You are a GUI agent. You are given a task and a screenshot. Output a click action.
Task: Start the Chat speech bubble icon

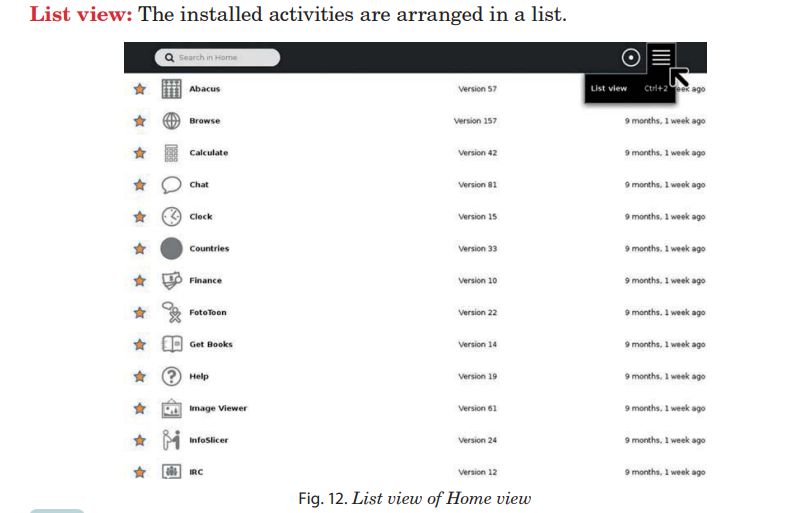point(171,184)
